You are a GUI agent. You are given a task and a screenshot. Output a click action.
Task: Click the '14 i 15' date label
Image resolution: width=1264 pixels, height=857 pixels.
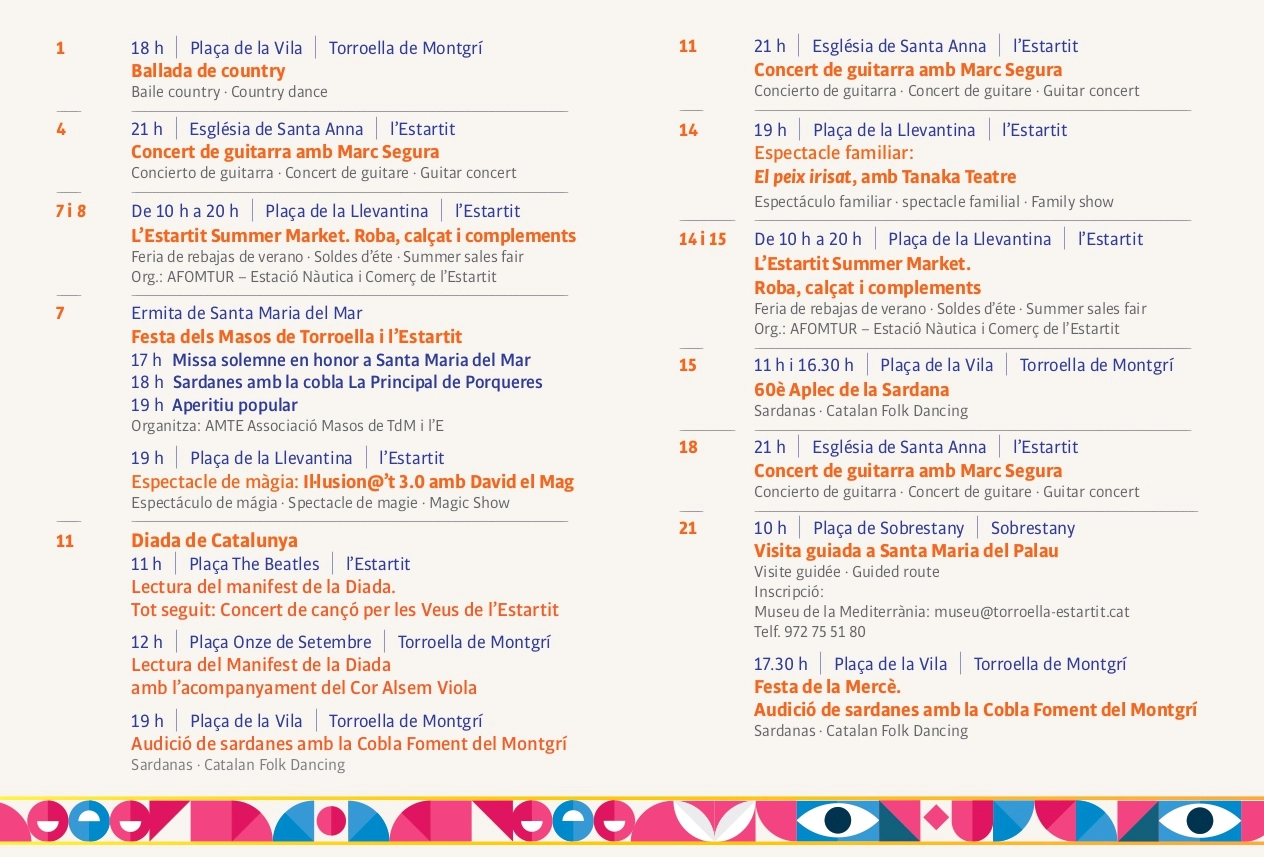(x=702, y=239)
